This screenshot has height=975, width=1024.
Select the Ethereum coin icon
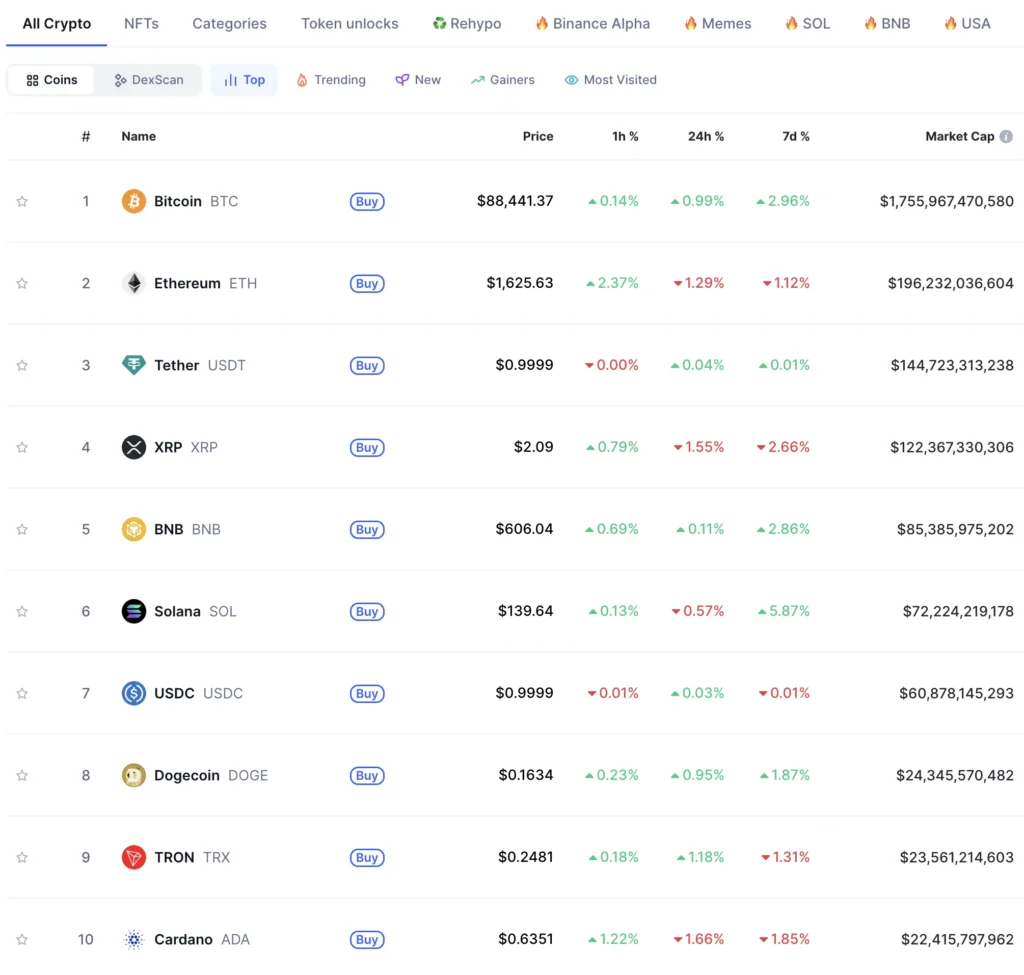[133, 283]
